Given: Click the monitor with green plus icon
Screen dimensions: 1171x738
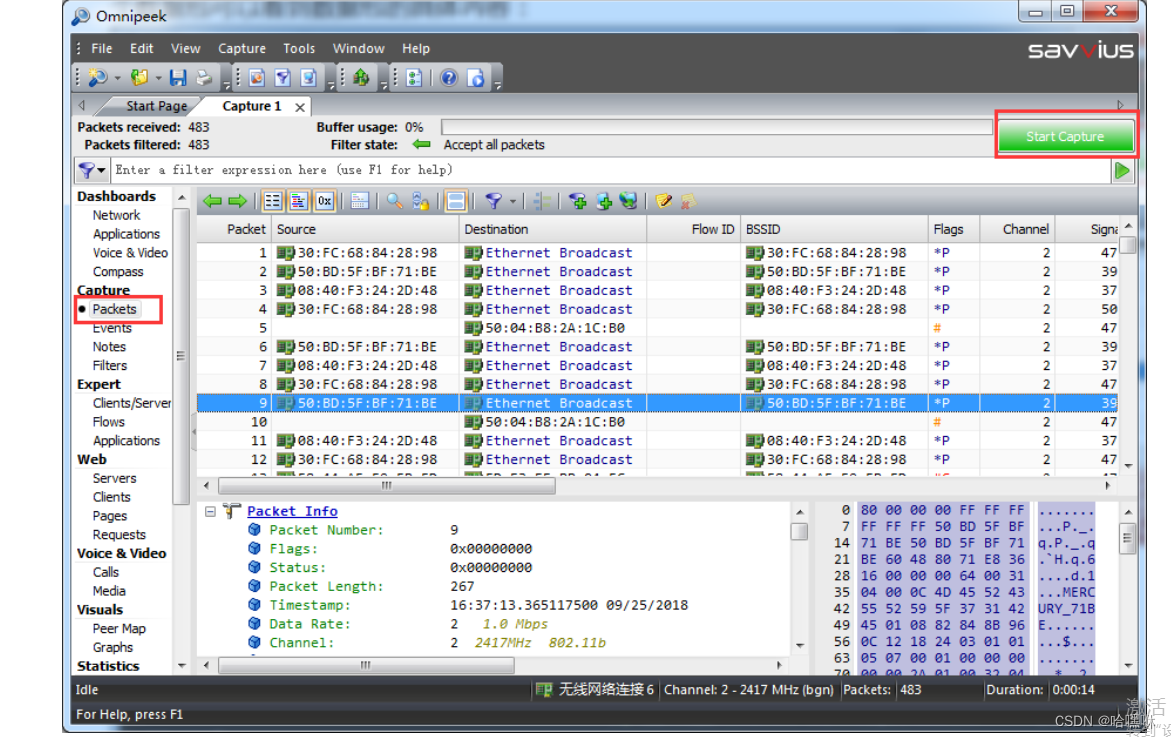Looking at the screenshot, I should (x=603, y=201).
